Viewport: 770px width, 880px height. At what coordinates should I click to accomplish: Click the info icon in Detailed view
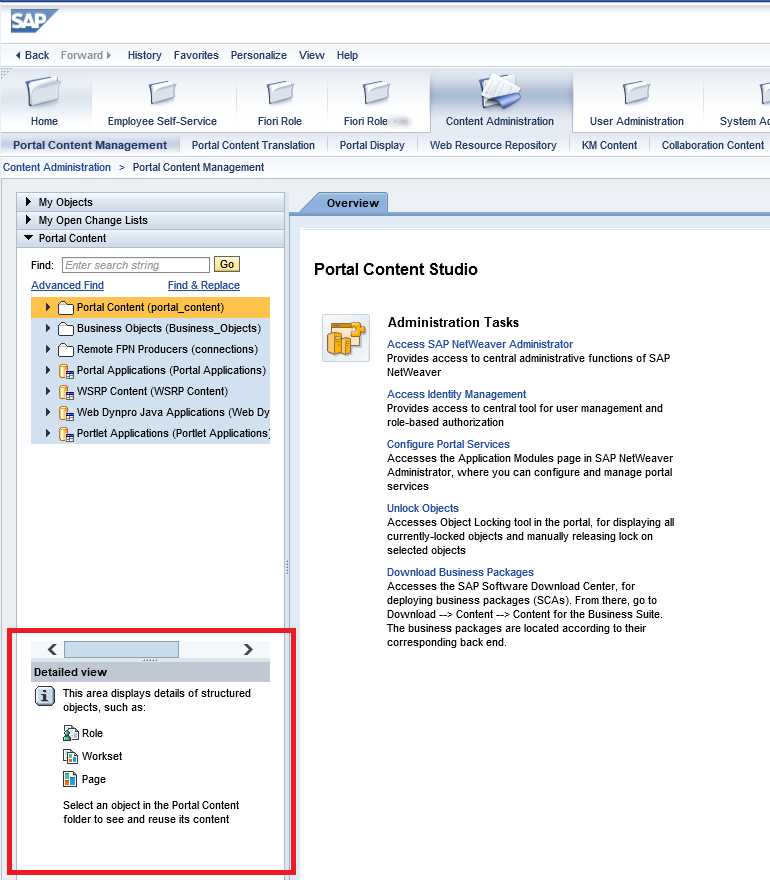[x=45, y=696]
